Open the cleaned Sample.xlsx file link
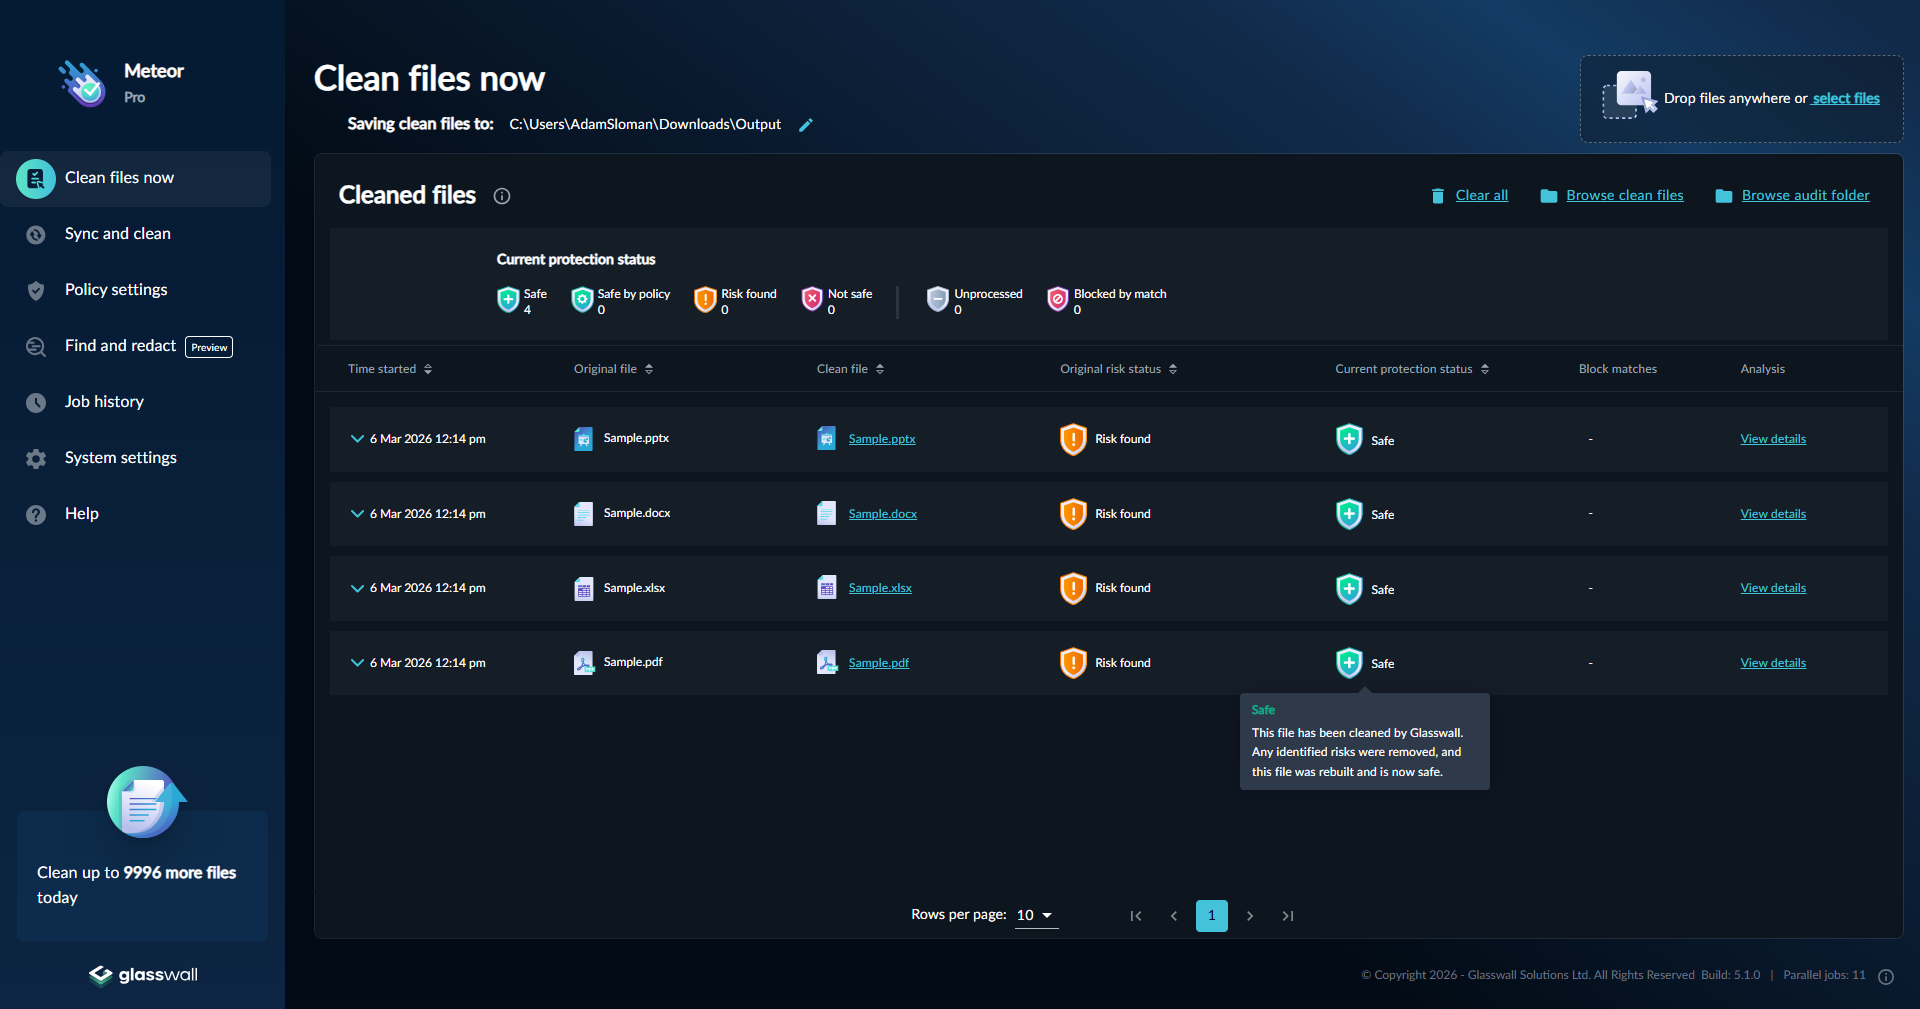The width and height of the screenshot is (1920, 1009). click(880, 588)
